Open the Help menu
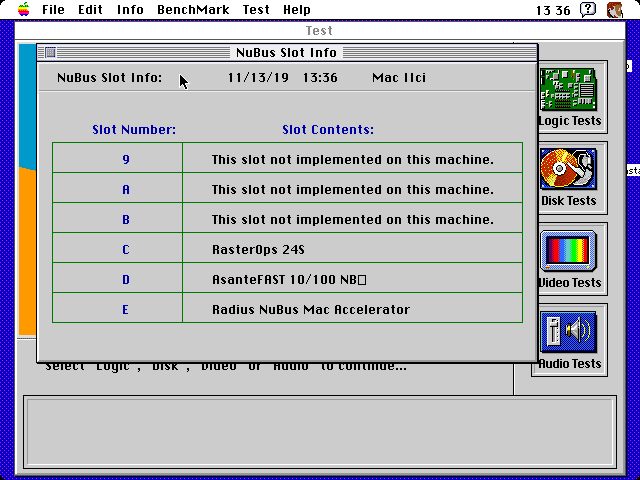This screenshot has height=480, width=640. pyautogui.click(x=297, y=9)
